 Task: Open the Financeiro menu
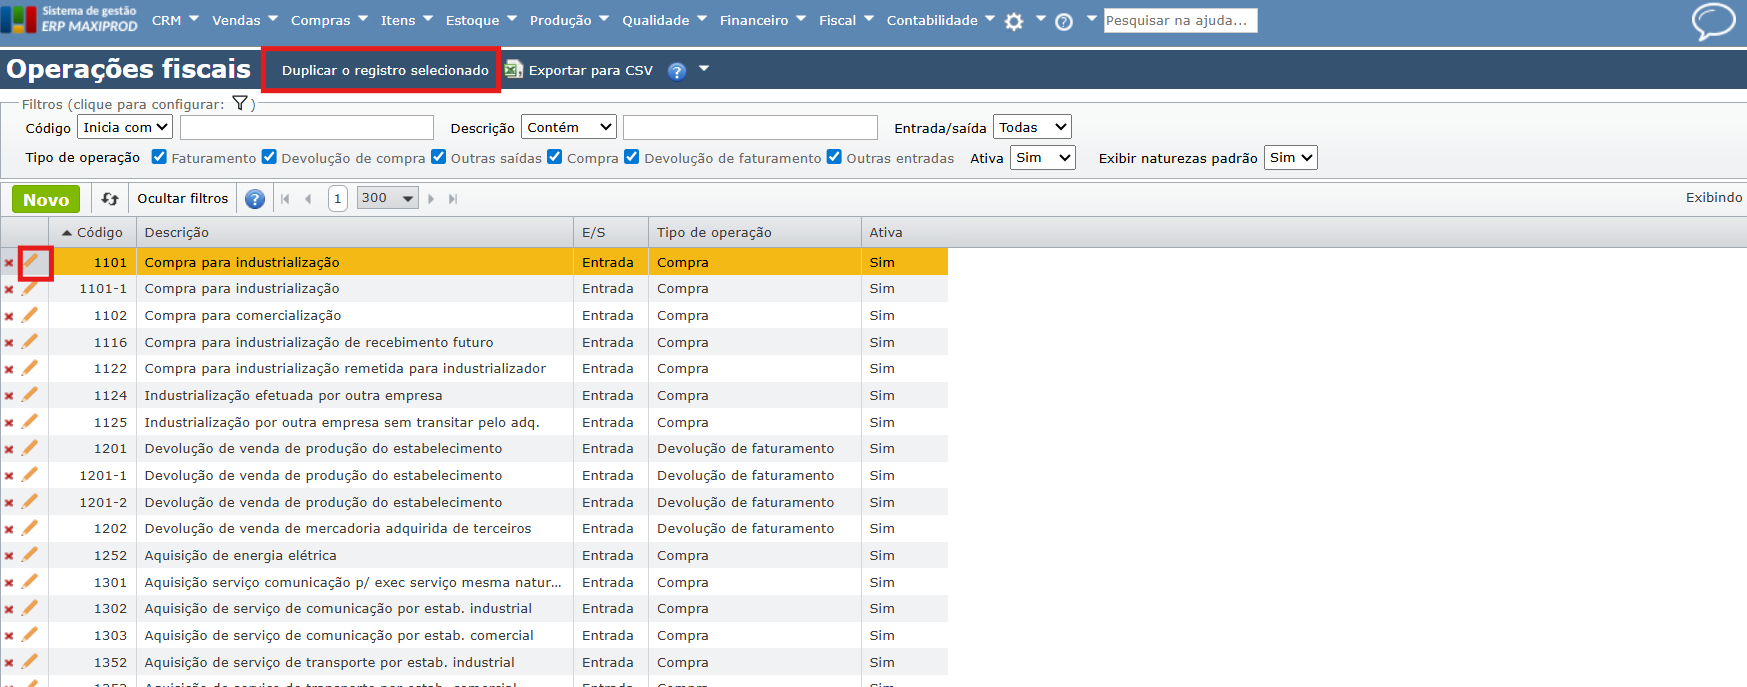tap(762, 20)
